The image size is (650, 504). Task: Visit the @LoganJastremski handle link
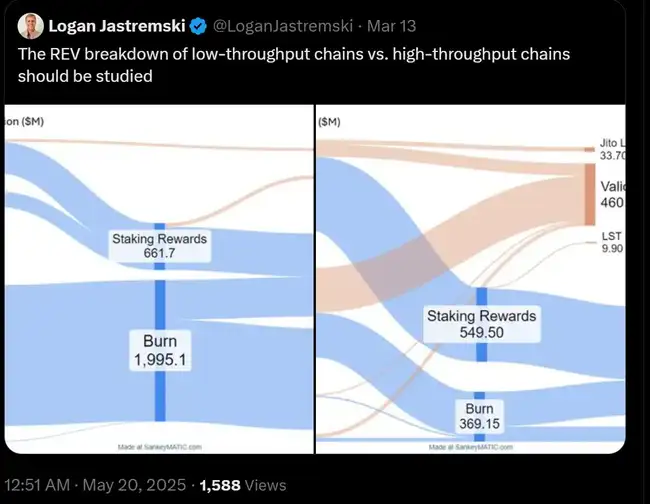point(283,24)
